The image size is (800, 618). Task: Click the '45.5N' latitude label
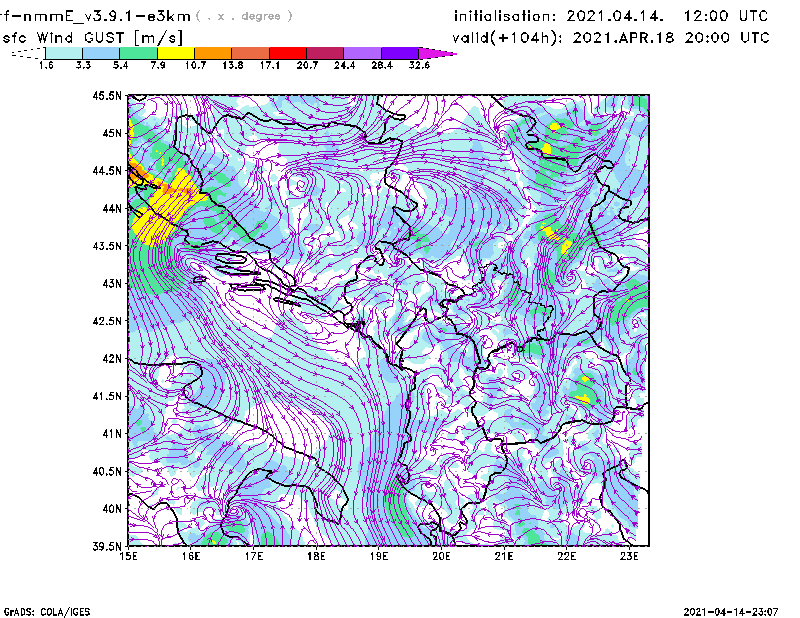click(x=108, y=95)
